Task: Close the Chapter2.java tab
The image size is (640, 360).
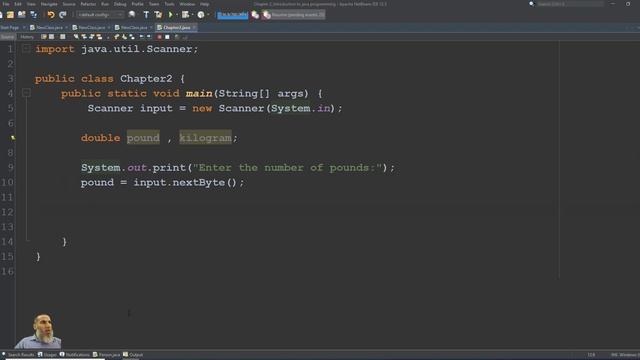Action: coord(194,27)
